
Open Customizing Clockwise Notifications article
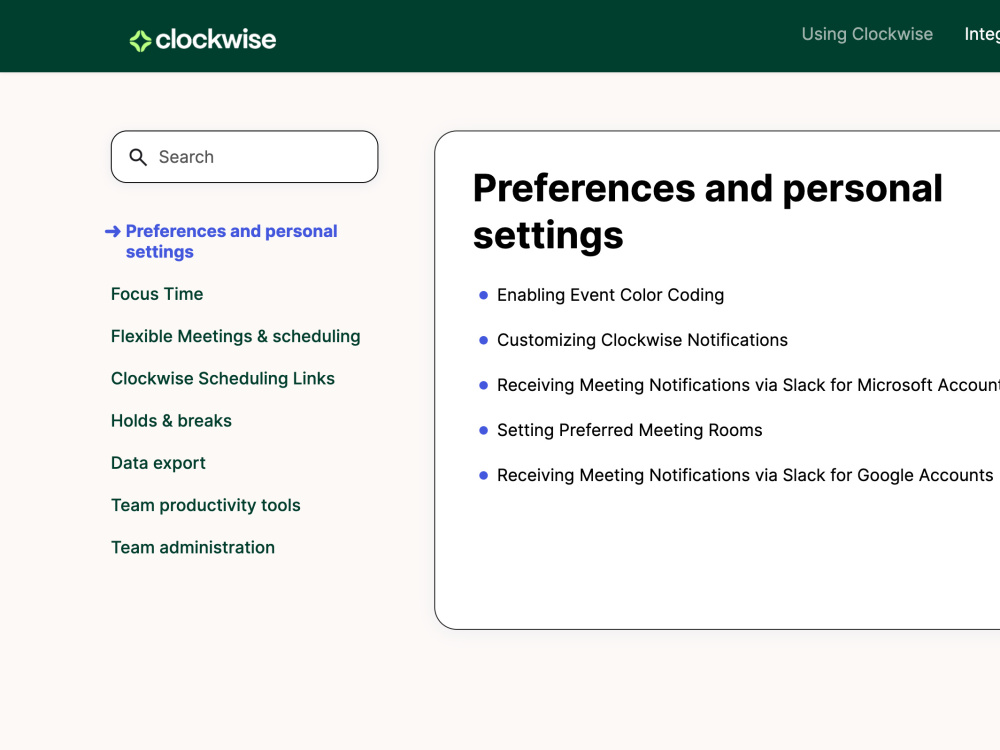[x=642, y=340]
